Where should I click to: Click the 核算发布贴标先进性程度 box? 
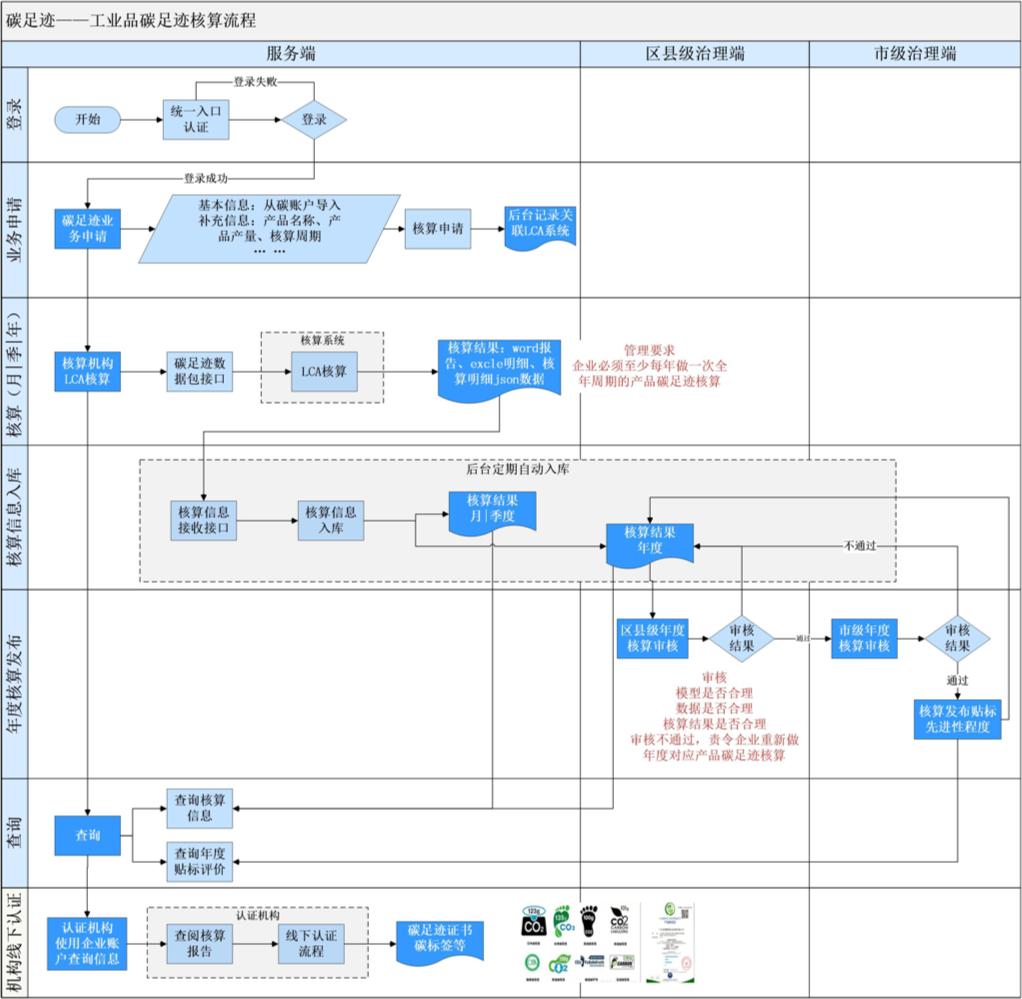pos(957,718)
